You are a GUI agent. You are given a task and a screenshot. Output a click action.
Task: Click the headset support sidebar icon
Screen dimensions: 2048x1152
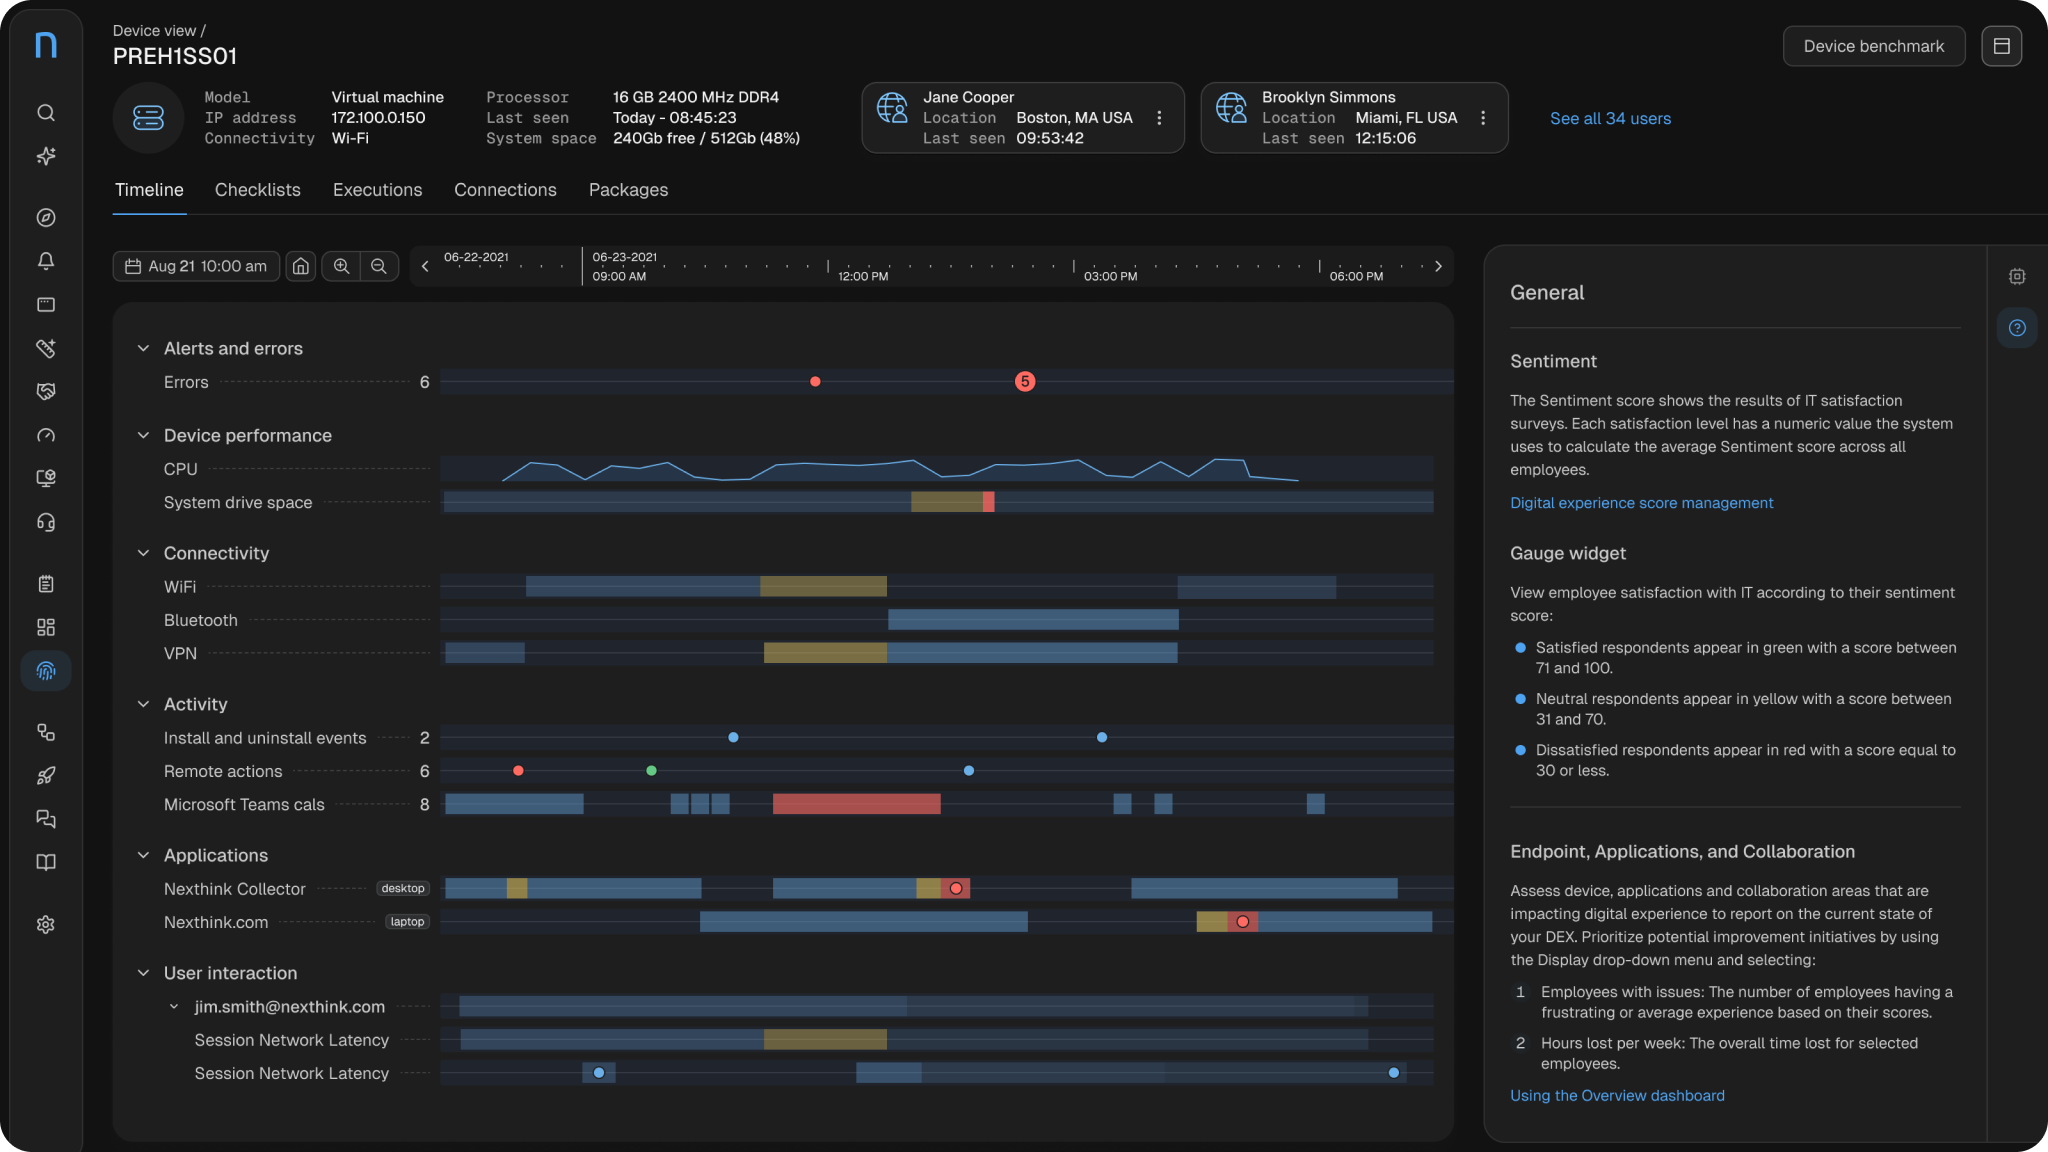click(x=46, y=522)
